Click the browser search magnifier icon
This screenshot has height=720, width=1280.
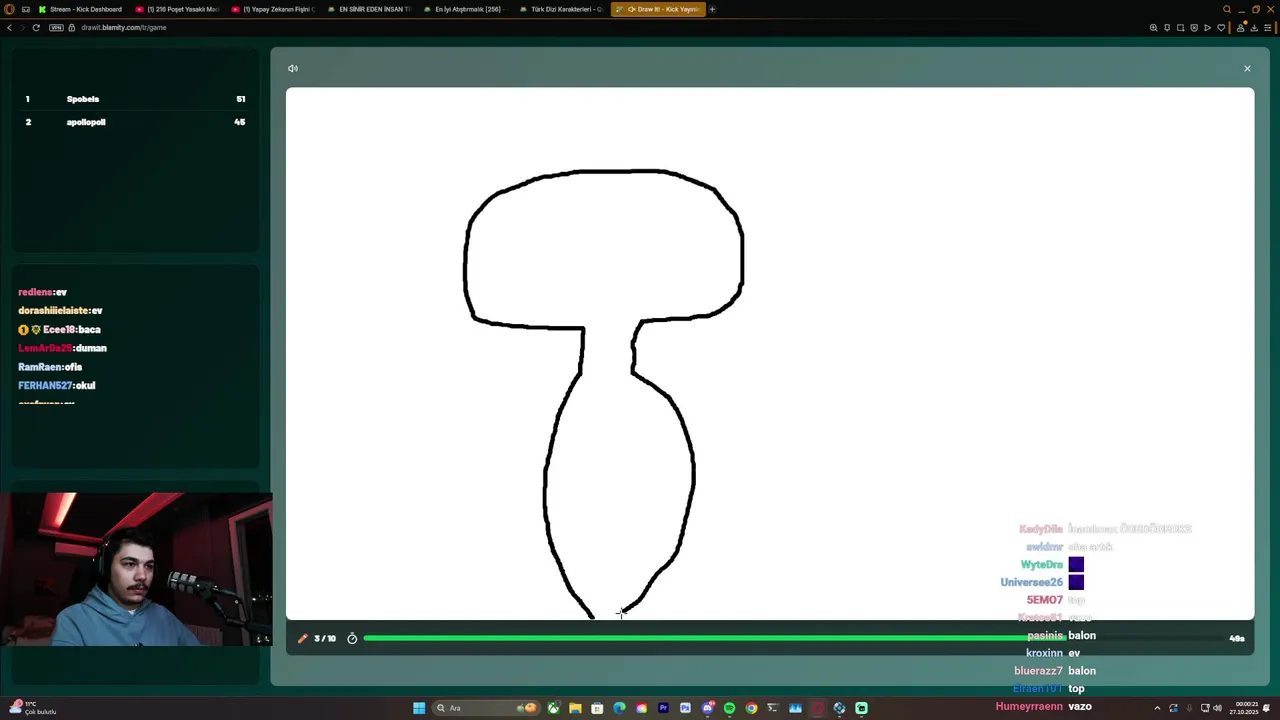click(x=1227, y=9)
